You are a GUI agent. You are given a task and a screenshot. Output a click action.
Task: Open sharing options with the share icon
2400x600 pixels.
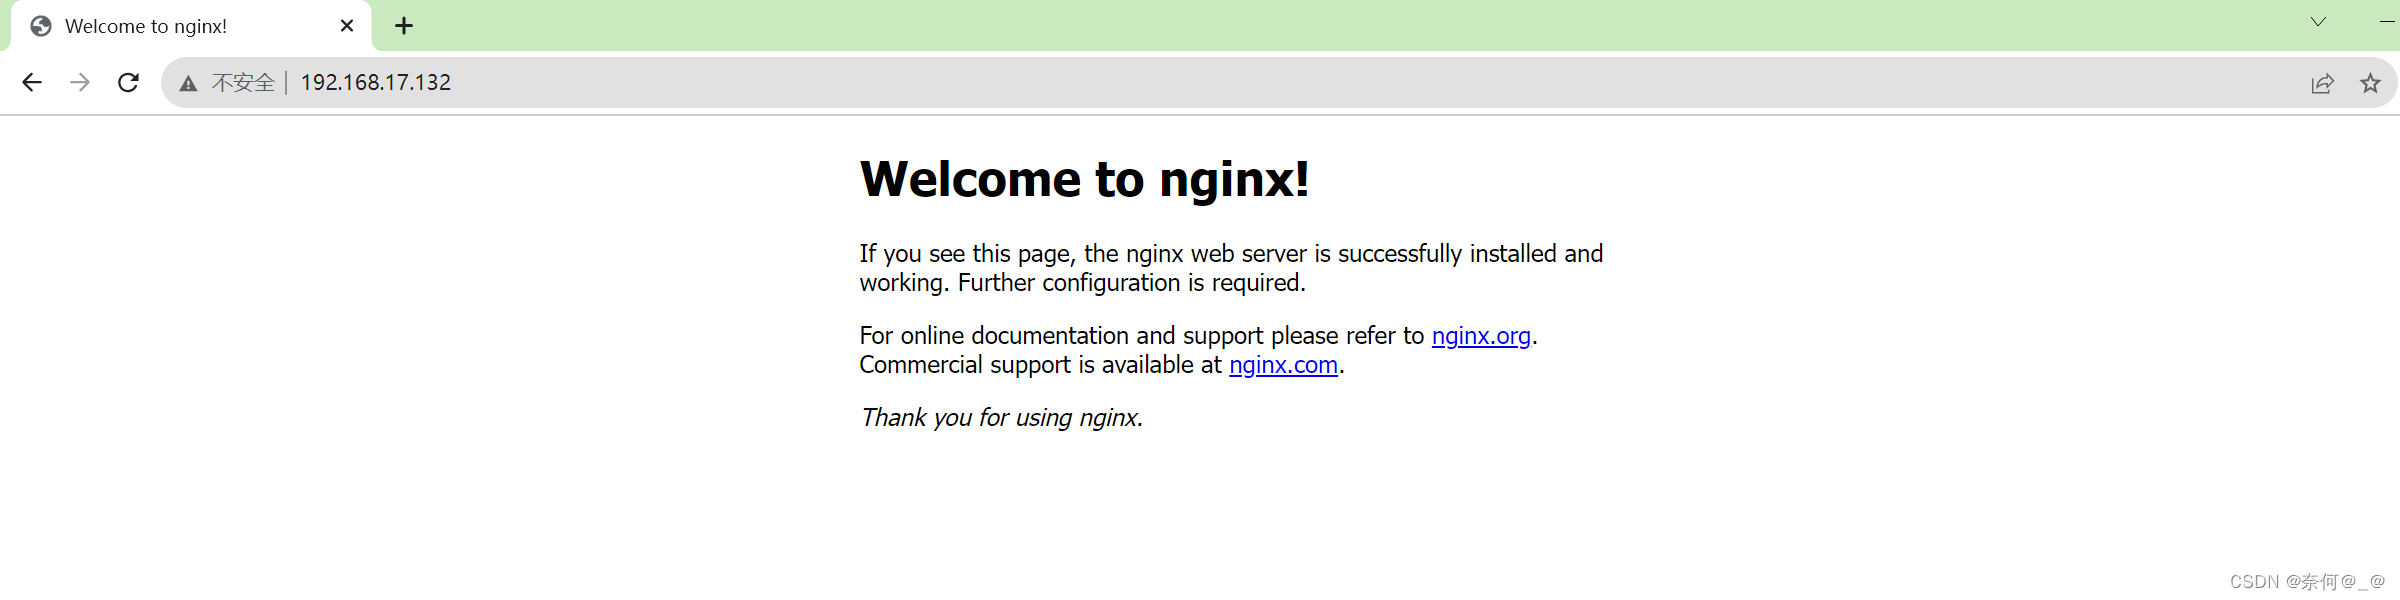pos(2322,83)
